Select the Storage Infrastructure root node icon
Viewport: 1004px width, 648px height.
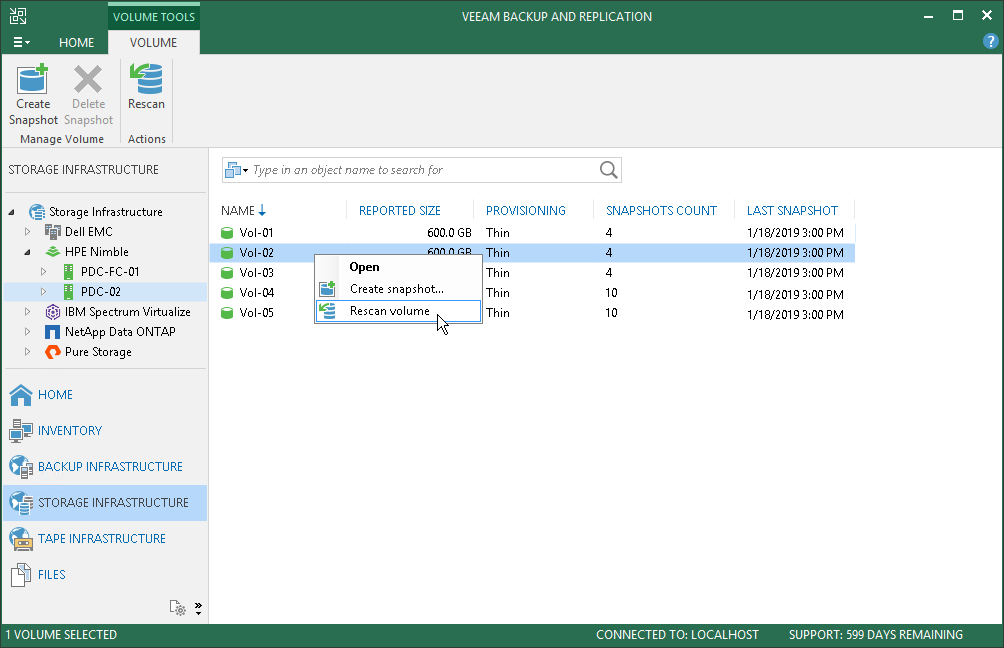[37, 212]
